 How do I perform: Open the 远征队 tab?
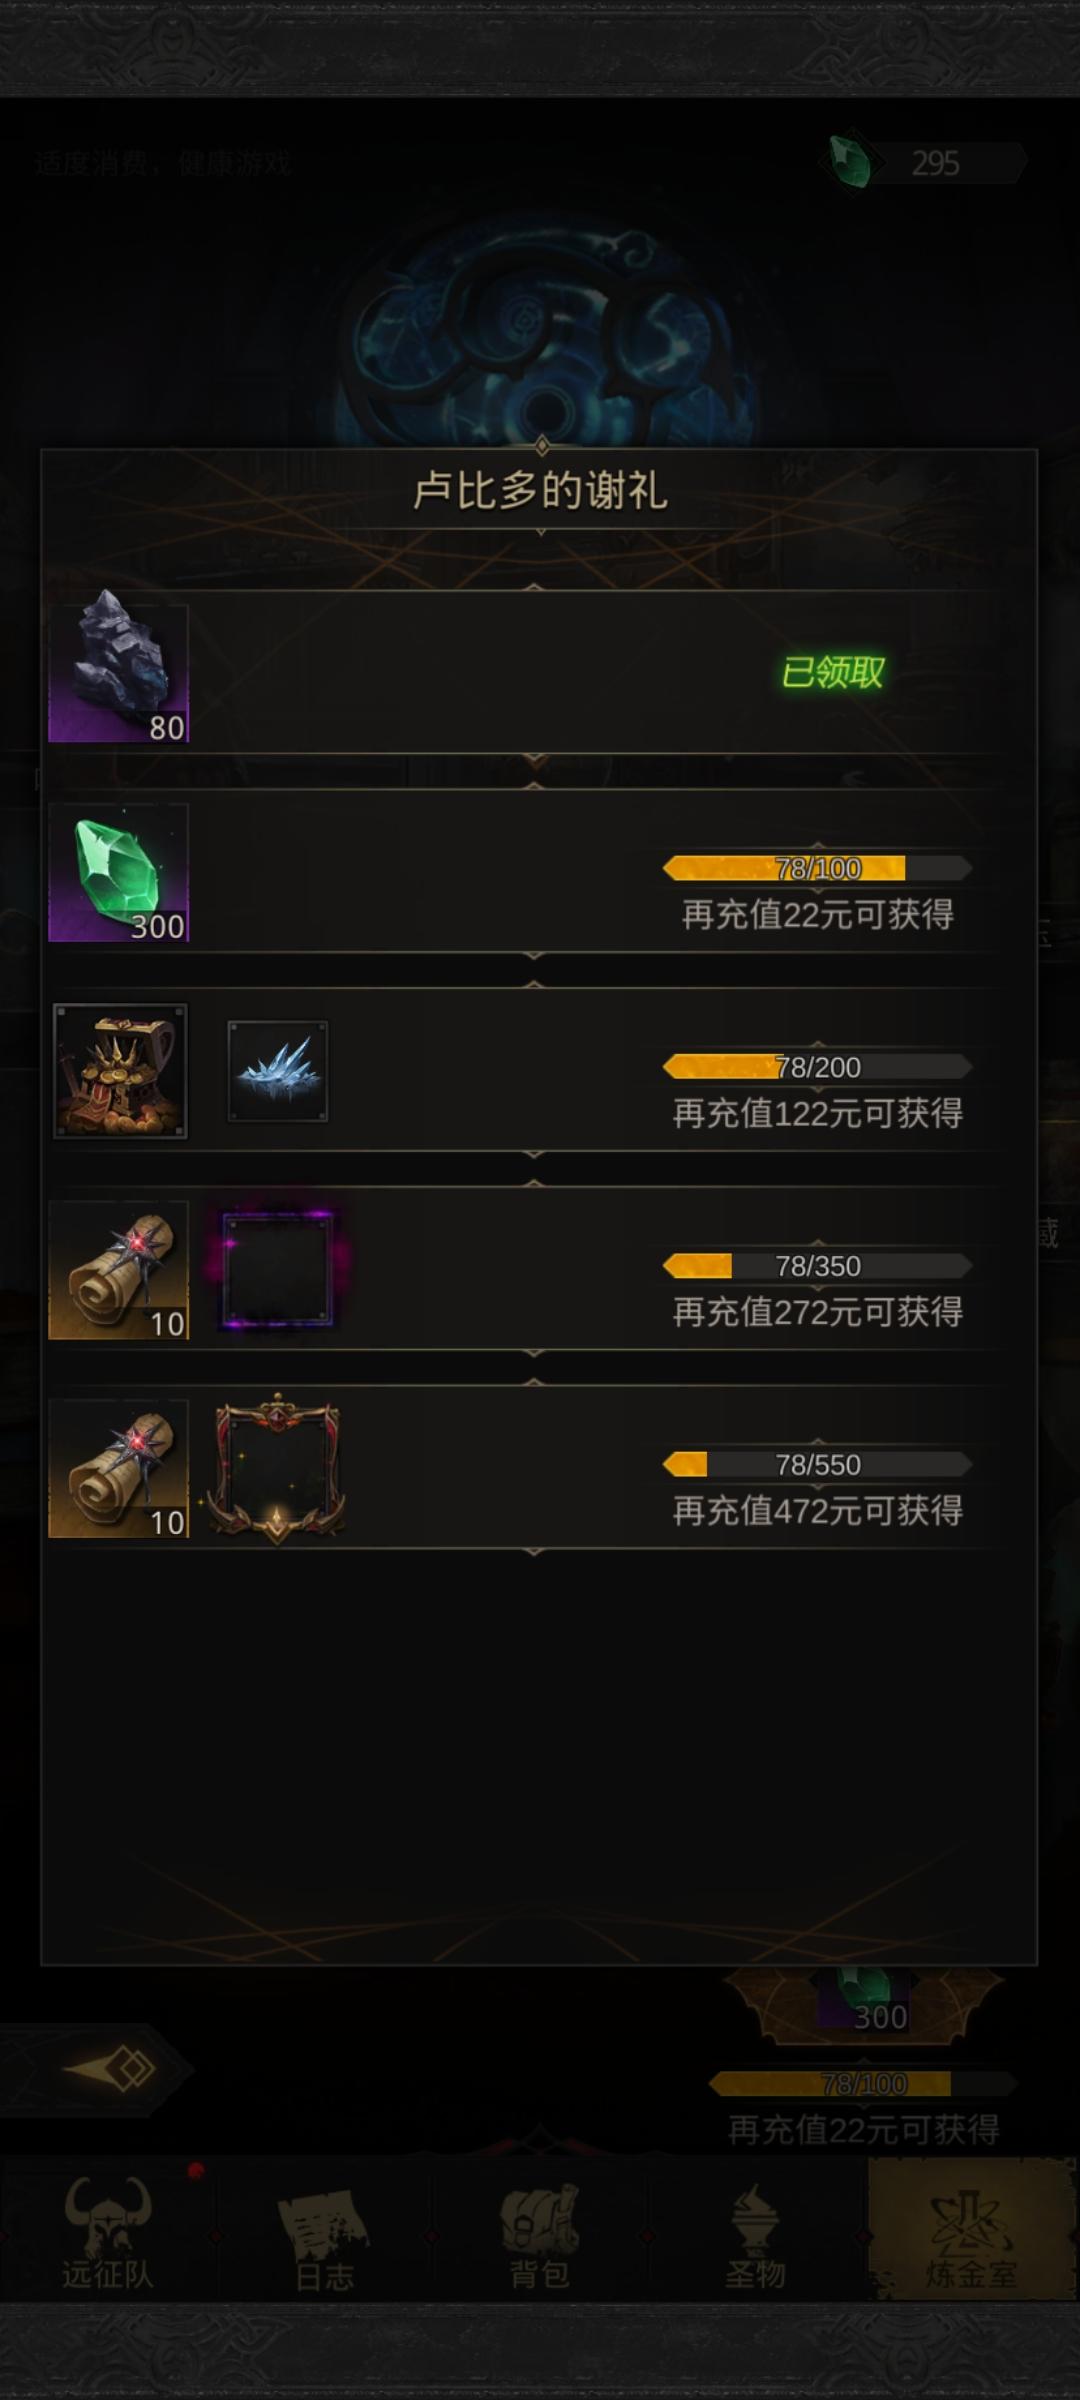(x=108, y=2232)
